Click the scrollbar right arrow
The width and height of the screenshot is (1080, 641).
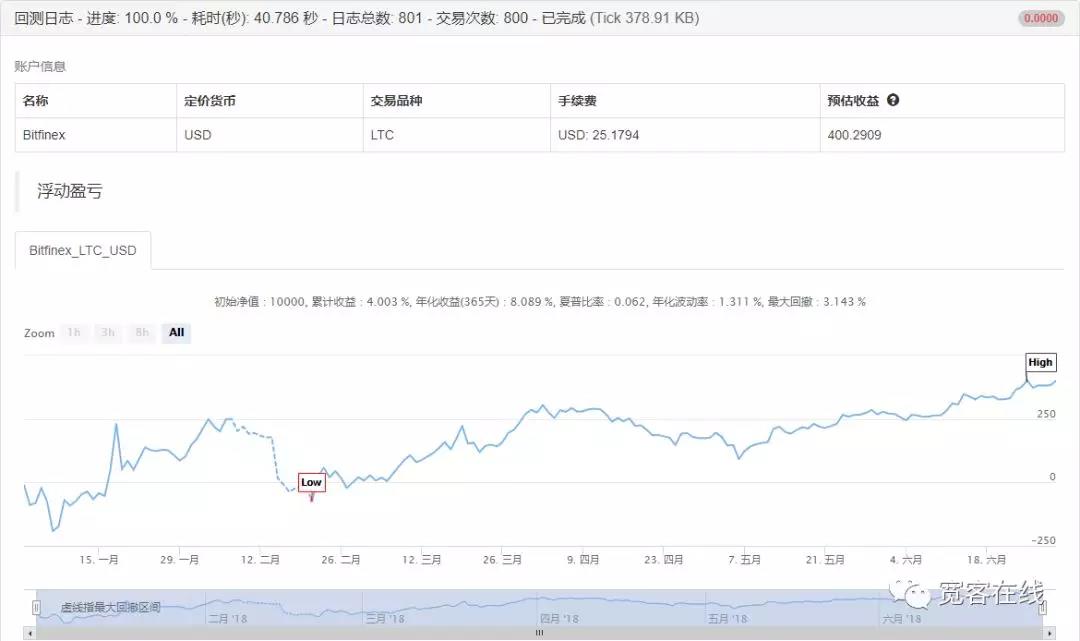(x=1049, y=633)
